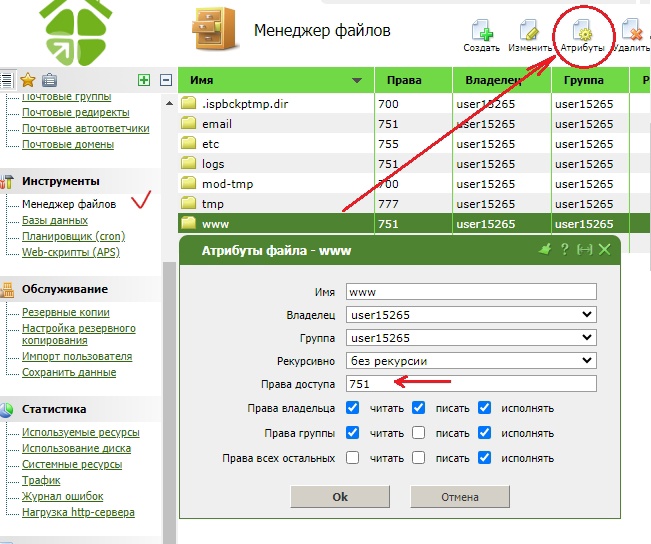Toggle owner исполнять checkbox
Screen dimensions: 651x544
(485, 408)
